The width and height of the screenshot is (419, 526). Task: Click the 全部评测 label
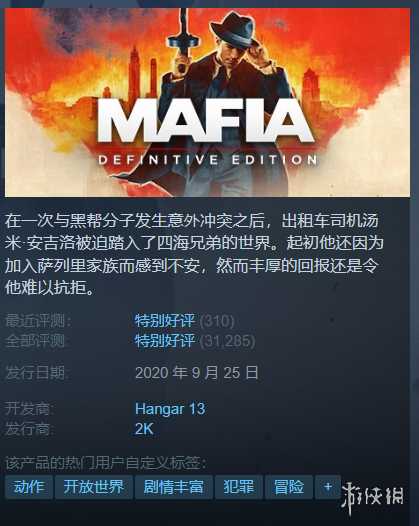(38, 341)
